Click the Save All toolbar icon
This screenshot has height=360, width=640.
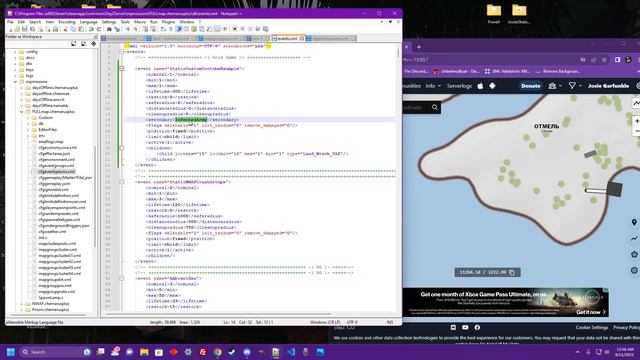(32, 29)
